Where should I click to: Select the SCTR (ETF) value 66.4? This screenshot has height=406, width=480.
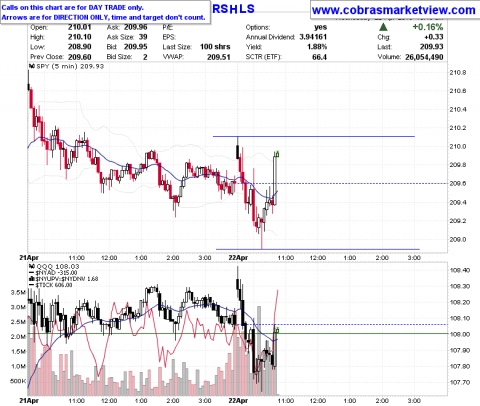pos(319,57)
